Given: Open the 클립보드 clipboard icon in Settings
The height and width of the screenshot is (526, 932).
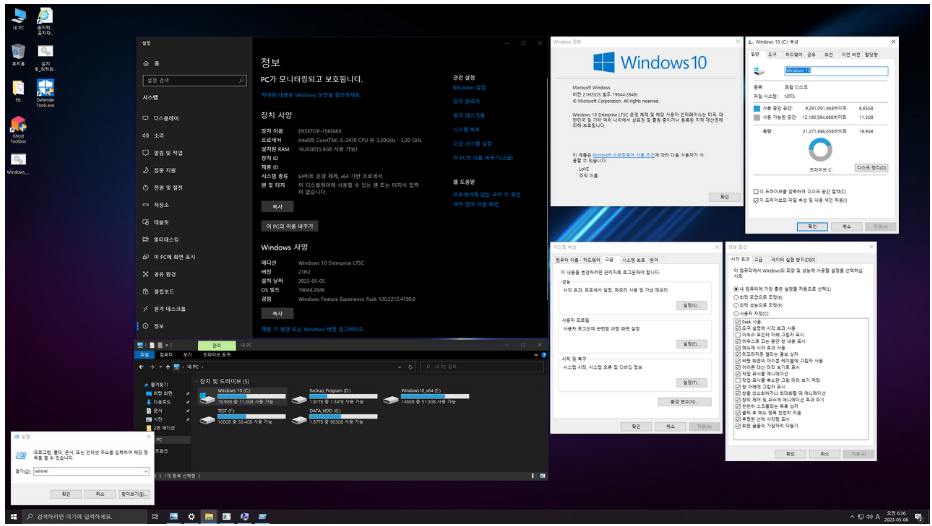Looking at the screenshot, I should click(146, 291).
